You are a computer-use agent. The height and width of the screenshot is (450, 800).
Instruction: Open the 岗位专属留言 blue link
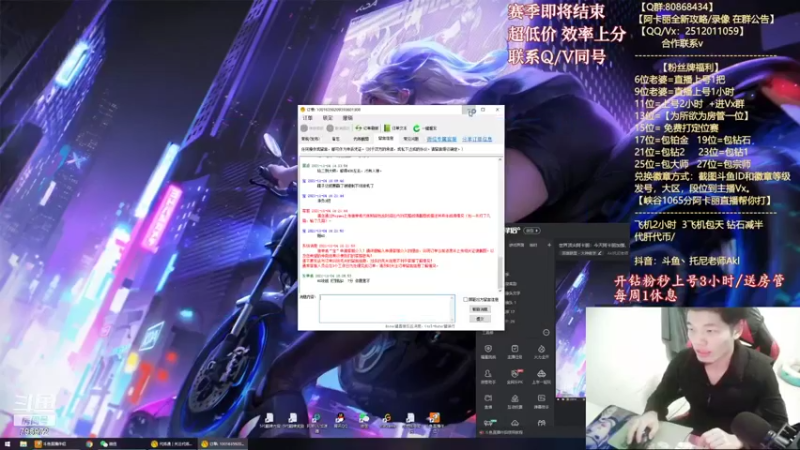(x=442, y=139)
